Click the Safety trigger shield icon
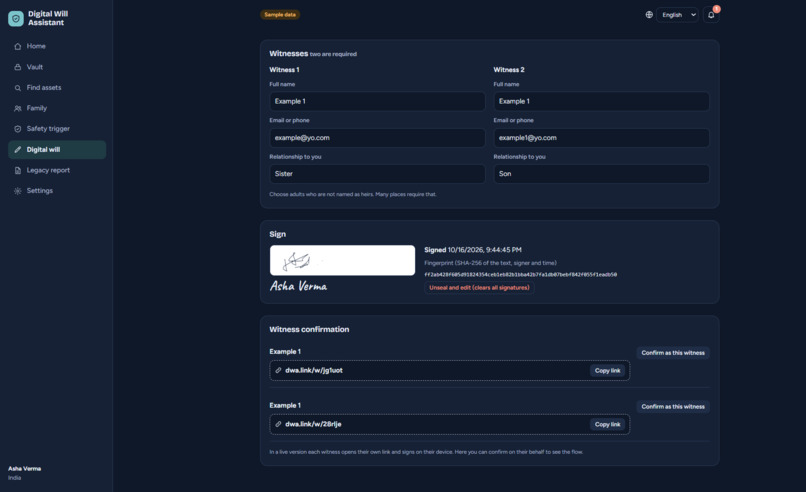Viewport: 806px width, 492px height. (x=17, y=129)
